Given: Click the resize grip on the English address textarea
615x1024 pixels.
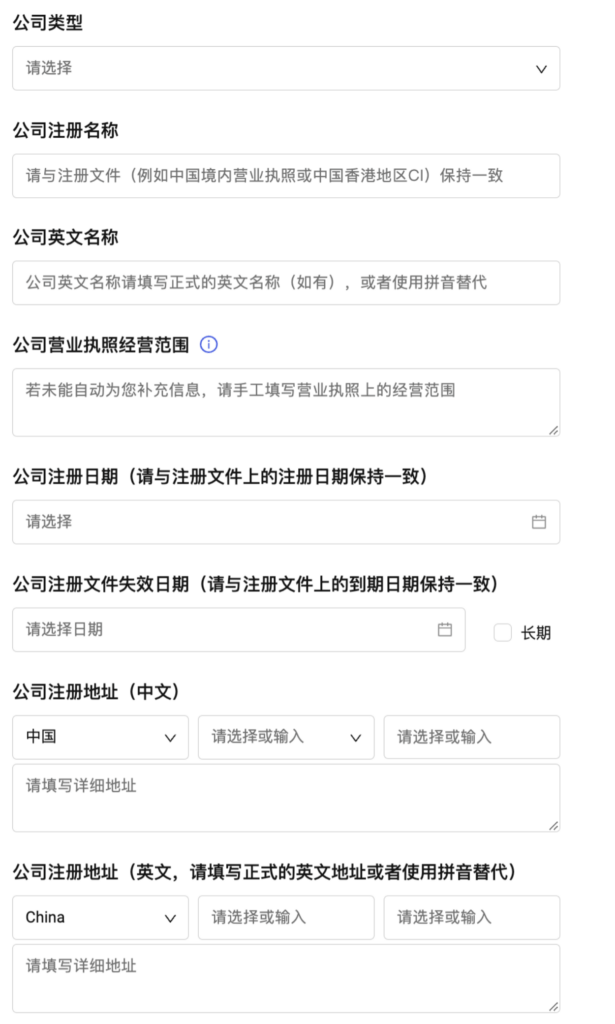Looking at the screenshot, I should [553, 1006].
